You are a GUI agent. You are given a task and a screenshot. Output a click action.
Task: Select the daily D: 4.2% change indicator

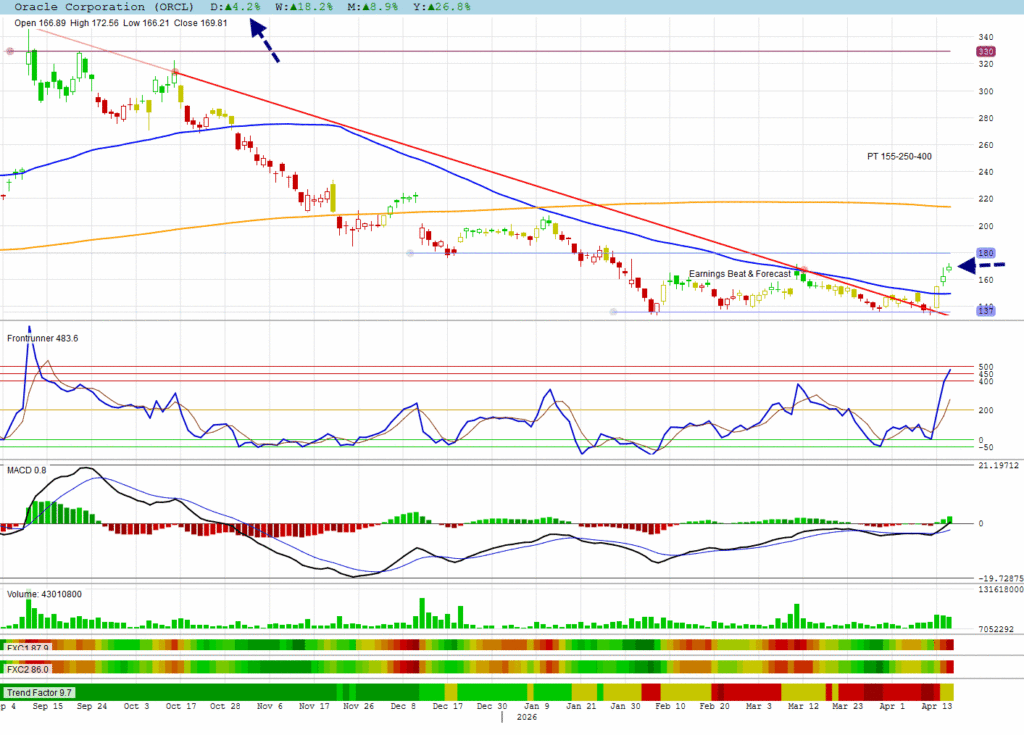click(x=241, y=7)
